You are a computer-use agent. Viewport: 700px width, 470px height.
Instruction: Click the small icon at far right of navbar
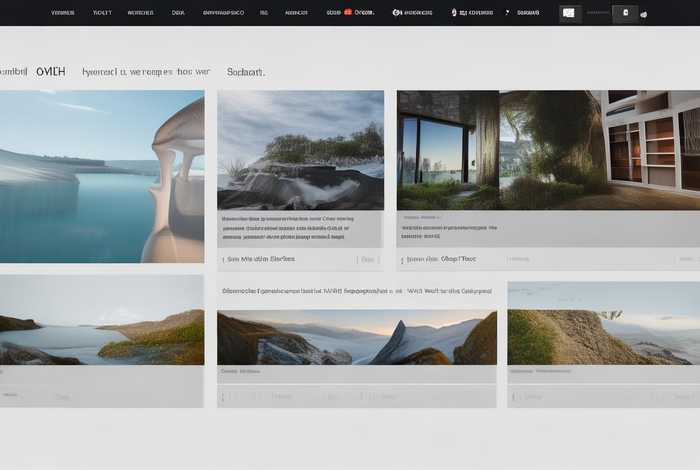pos(643,14)
